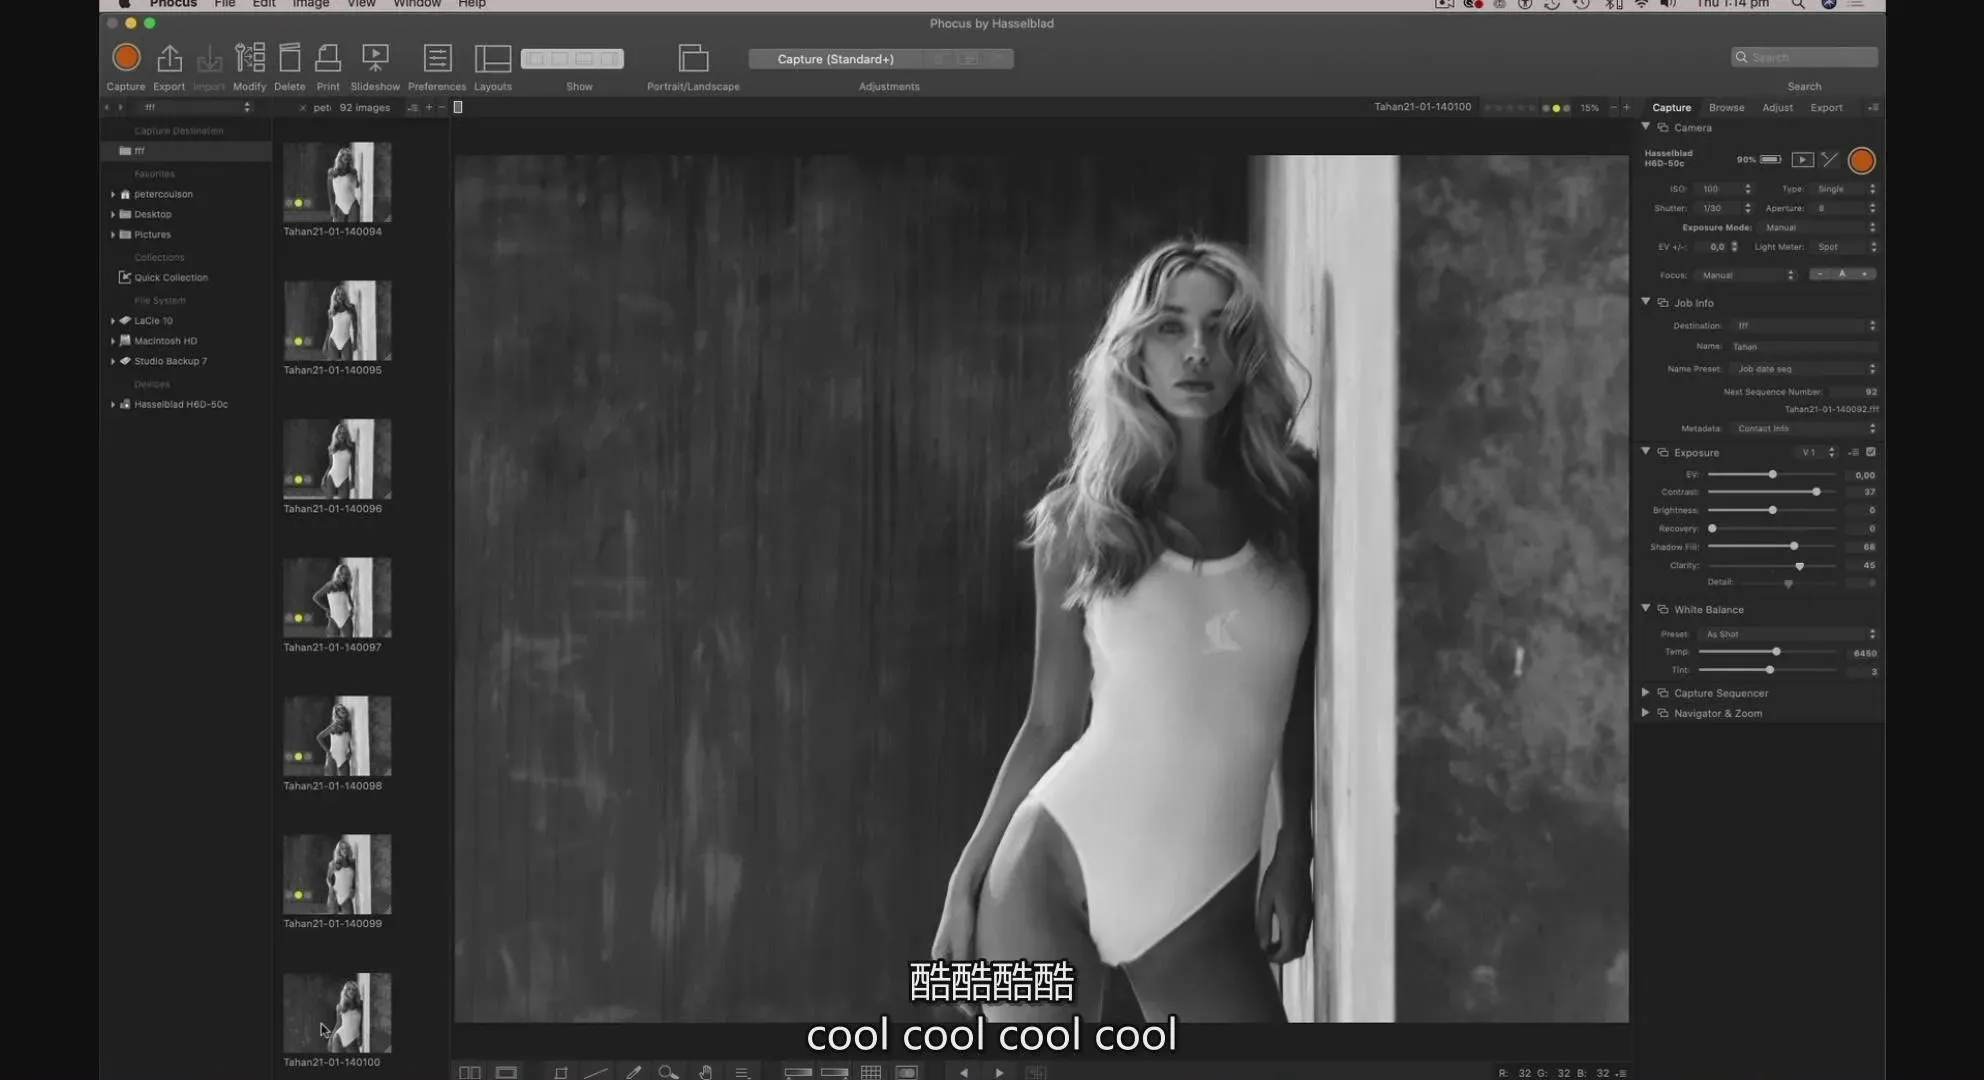Open camera live view button

(1802, 160)
